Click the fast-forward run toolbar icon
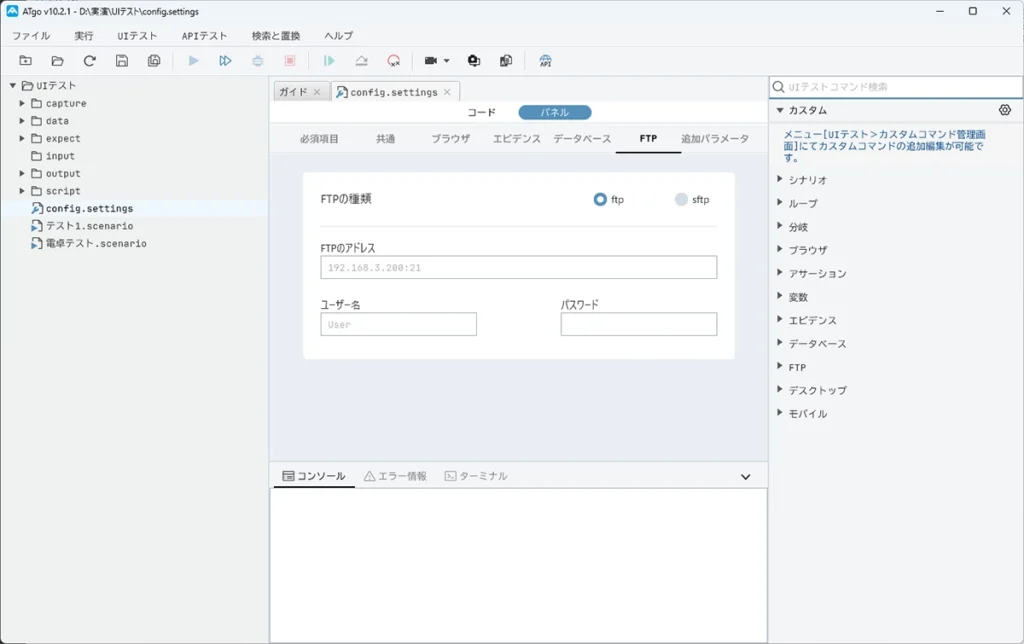The image size is (1024, 644). pyautogui.click(x=225, y=61)
